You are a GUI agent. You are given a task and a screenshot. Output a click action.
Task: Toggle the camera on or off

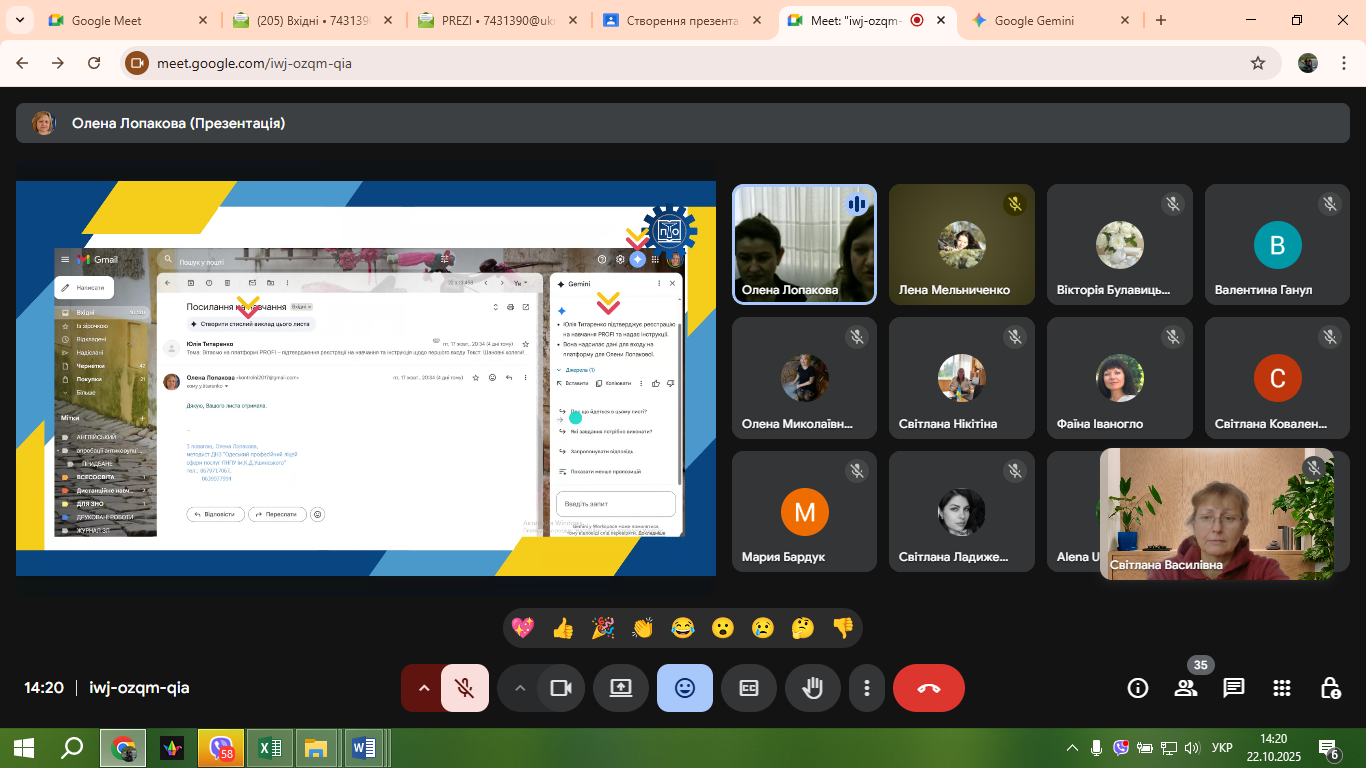click(x=560, y=688)
